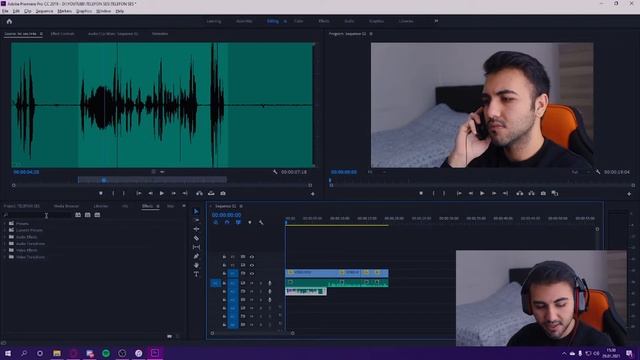The image size is (640, 360).
Task: Open Source monitor button editor plus
Action: pos(313,194)
